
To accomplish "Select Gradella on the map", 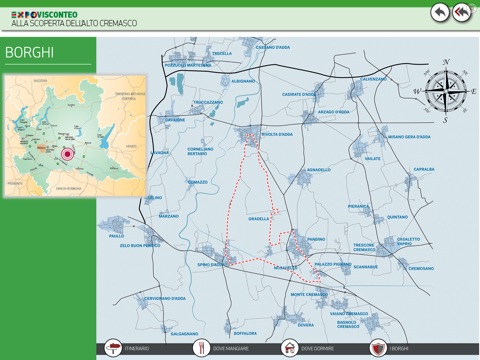I will 259,219.
